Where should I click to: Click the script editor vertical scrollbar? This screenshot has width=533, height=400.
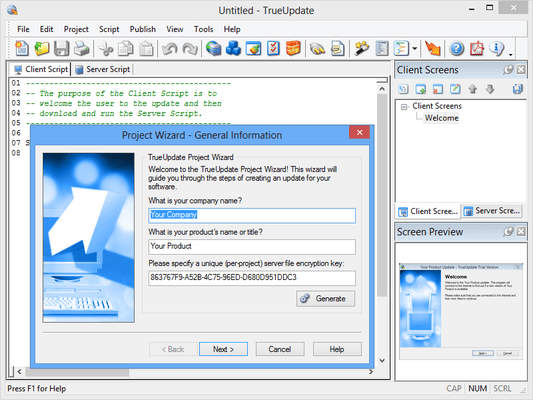click(382, 225)
